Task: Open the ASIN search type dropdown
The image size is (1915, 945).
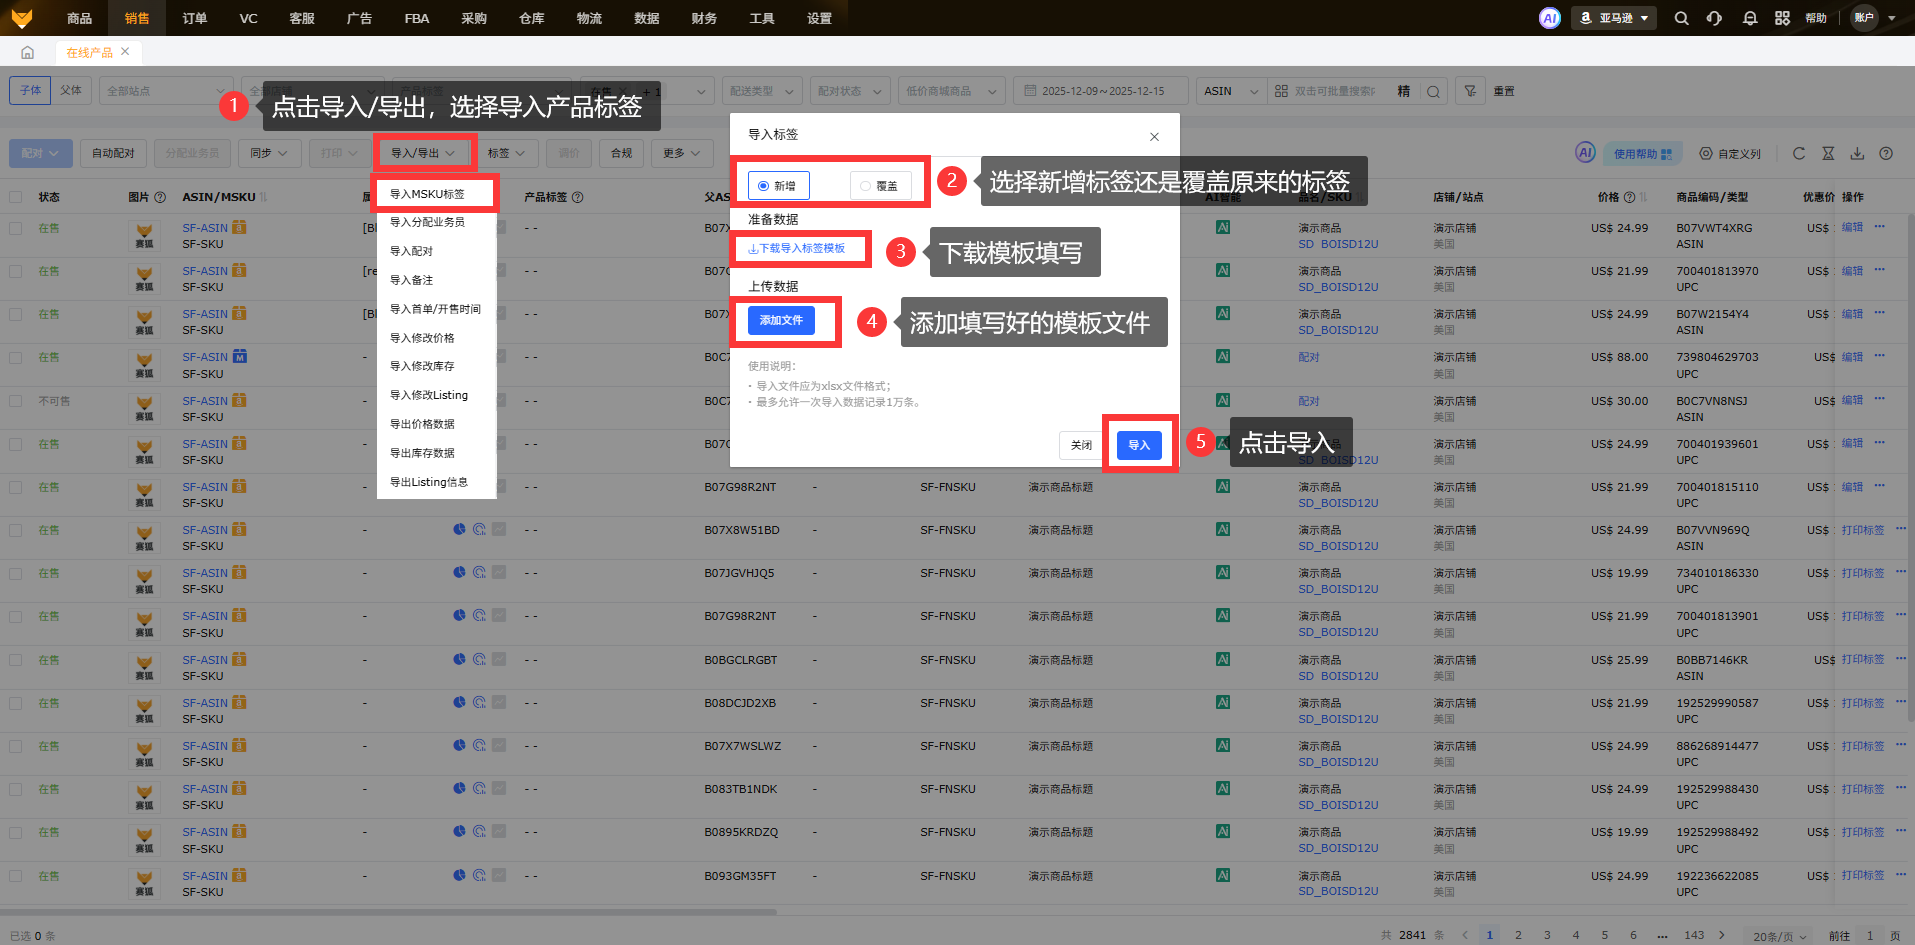Action: point(1231,91)
